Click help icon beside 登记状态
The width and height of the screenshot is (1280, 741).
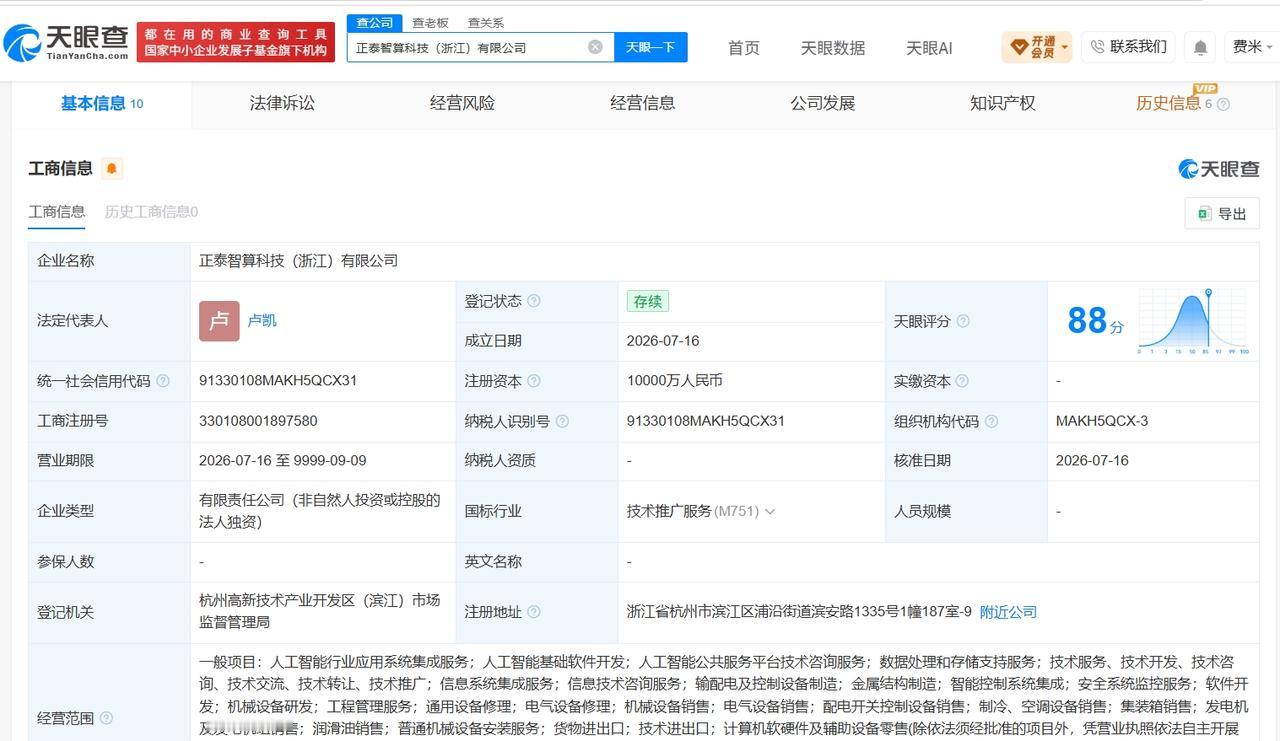pos(534,301)
